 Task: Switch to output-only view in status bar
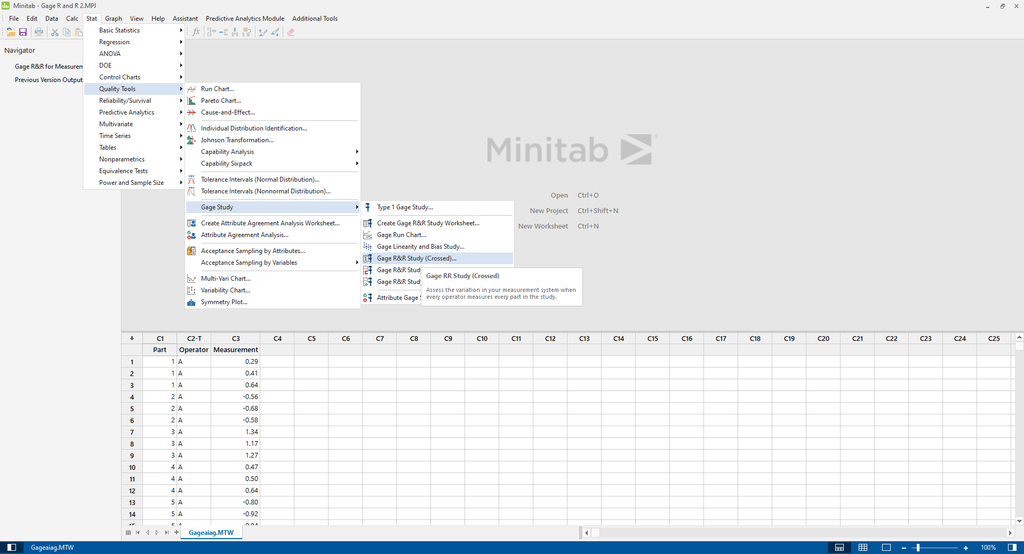(x=886, y=547)
